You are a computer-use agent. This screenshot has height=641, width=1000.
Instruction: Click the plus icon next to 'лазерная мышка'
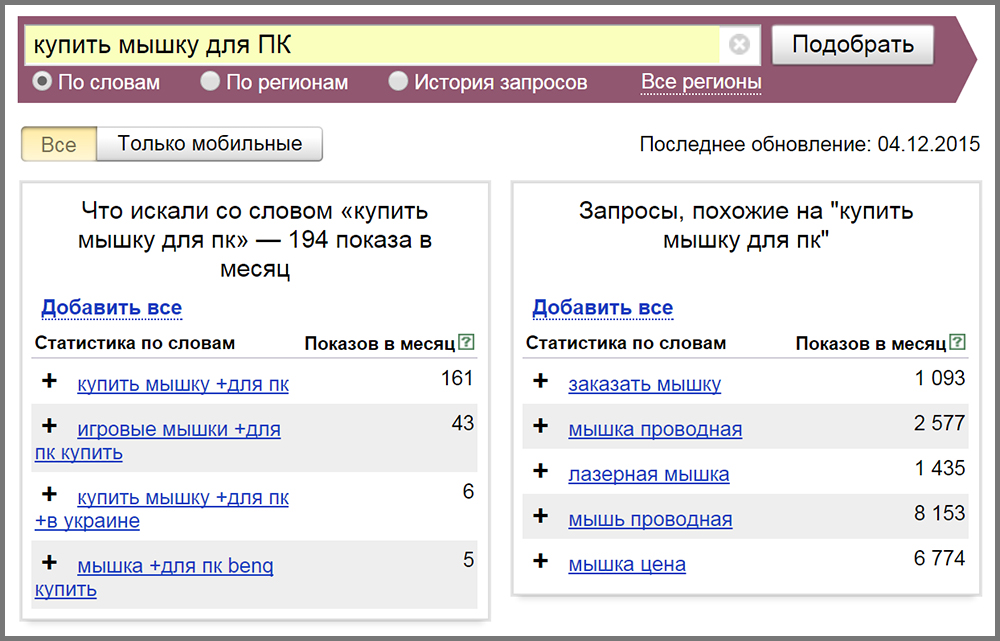tap(541, 471)
